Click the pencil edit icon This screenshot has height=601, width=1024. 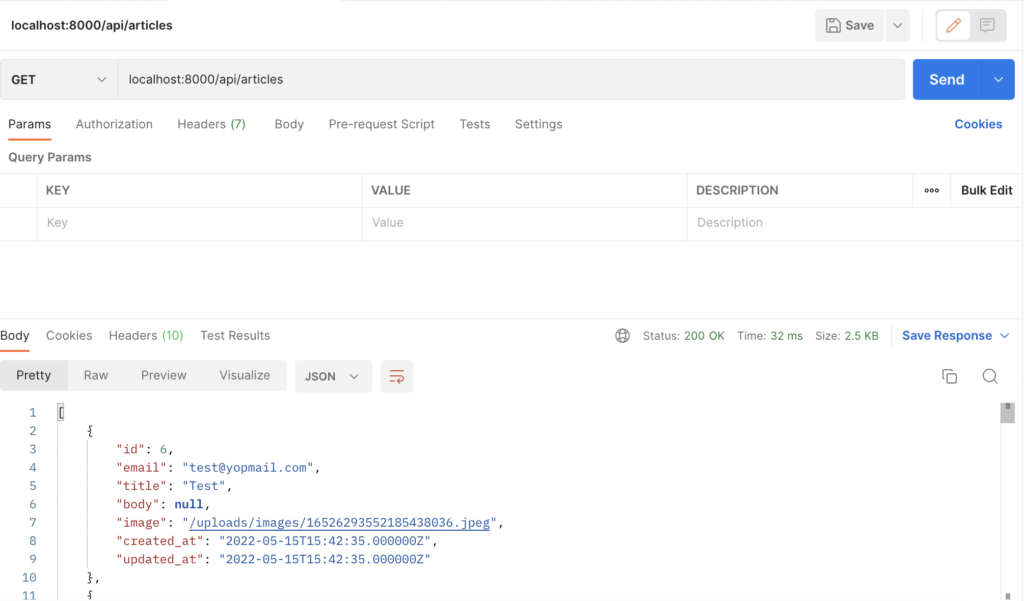(953, 25)
